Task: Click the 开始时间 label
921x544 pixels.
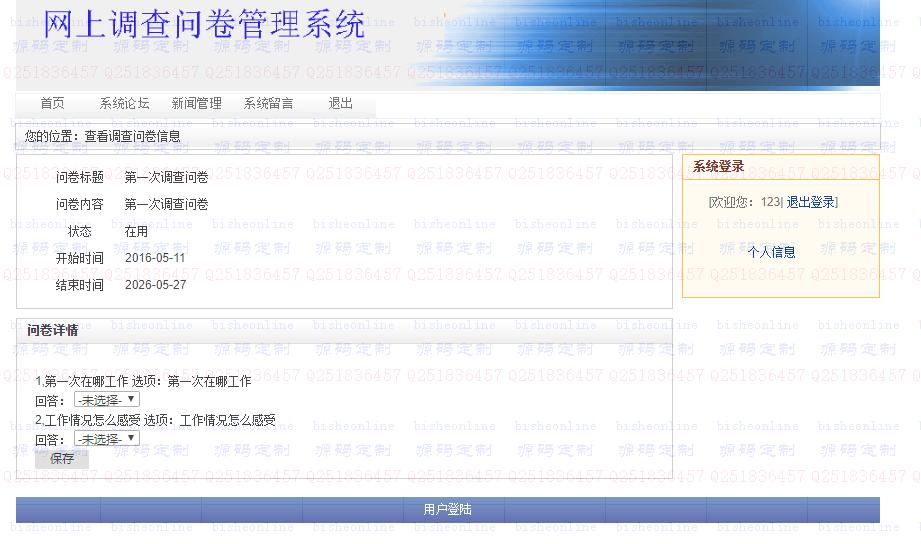Action: click(79, 258)
